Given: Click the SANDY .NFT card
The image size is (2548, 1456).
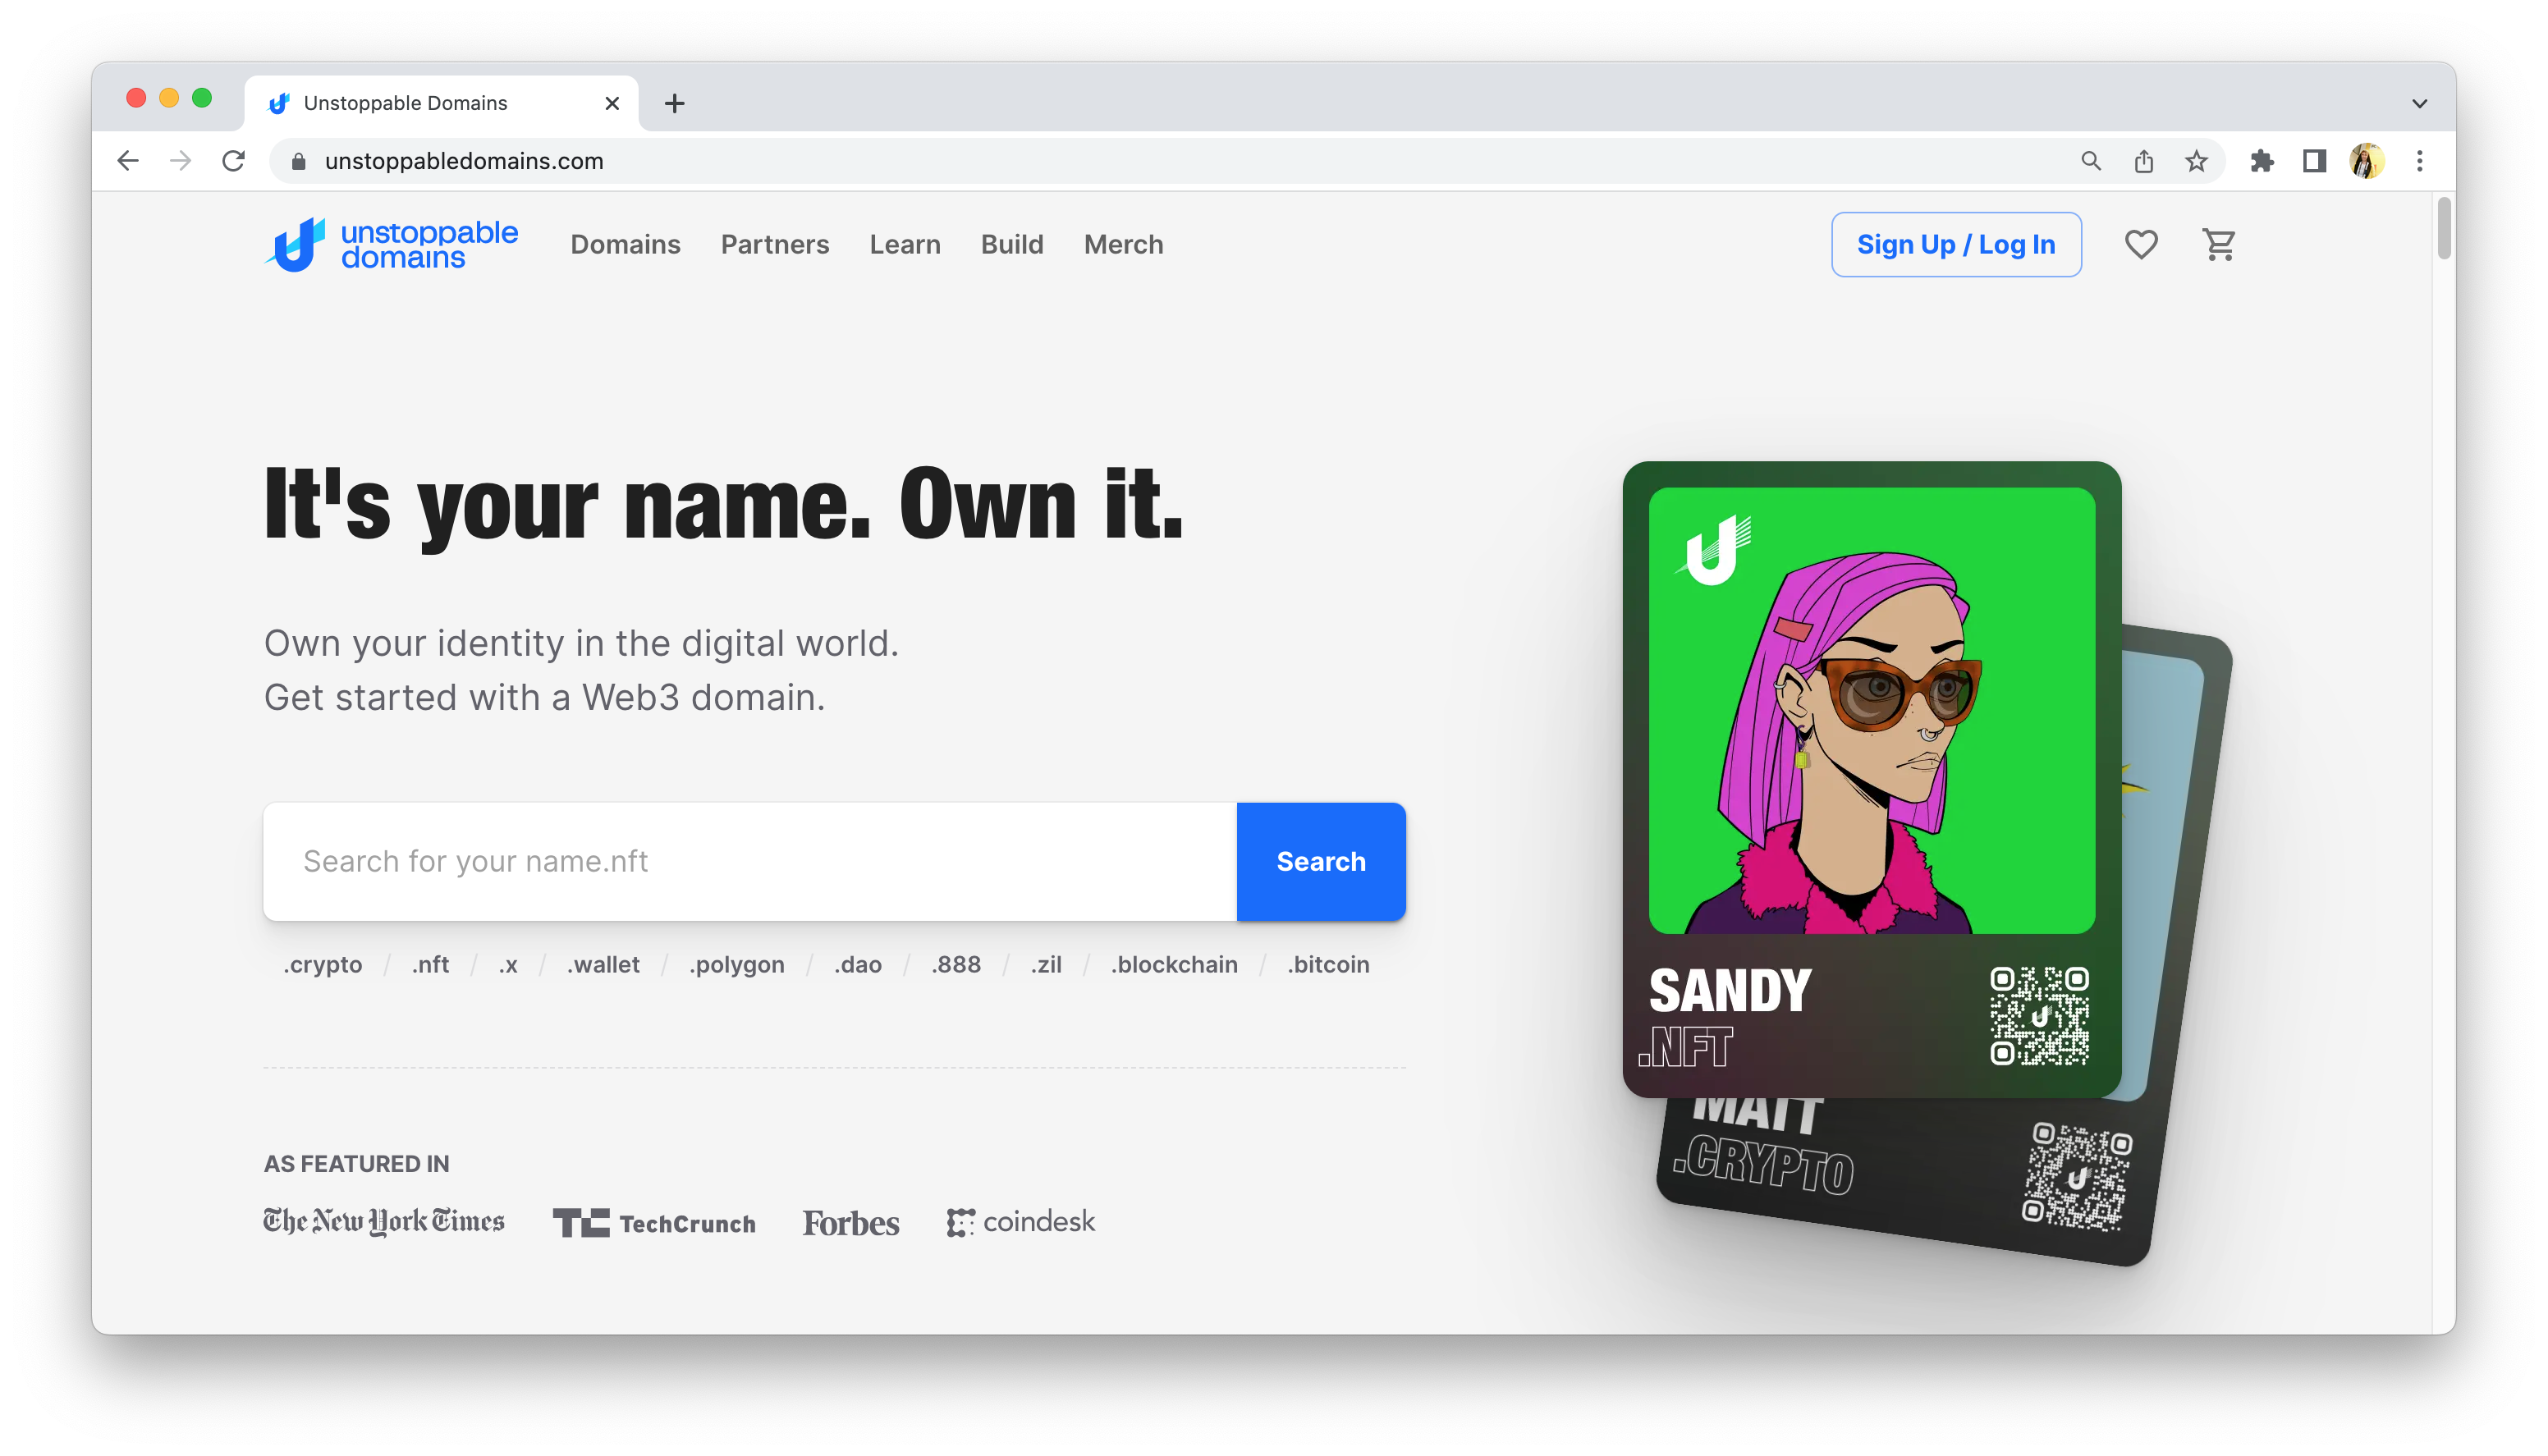Looking at the screenshot, I should 1870,778.
